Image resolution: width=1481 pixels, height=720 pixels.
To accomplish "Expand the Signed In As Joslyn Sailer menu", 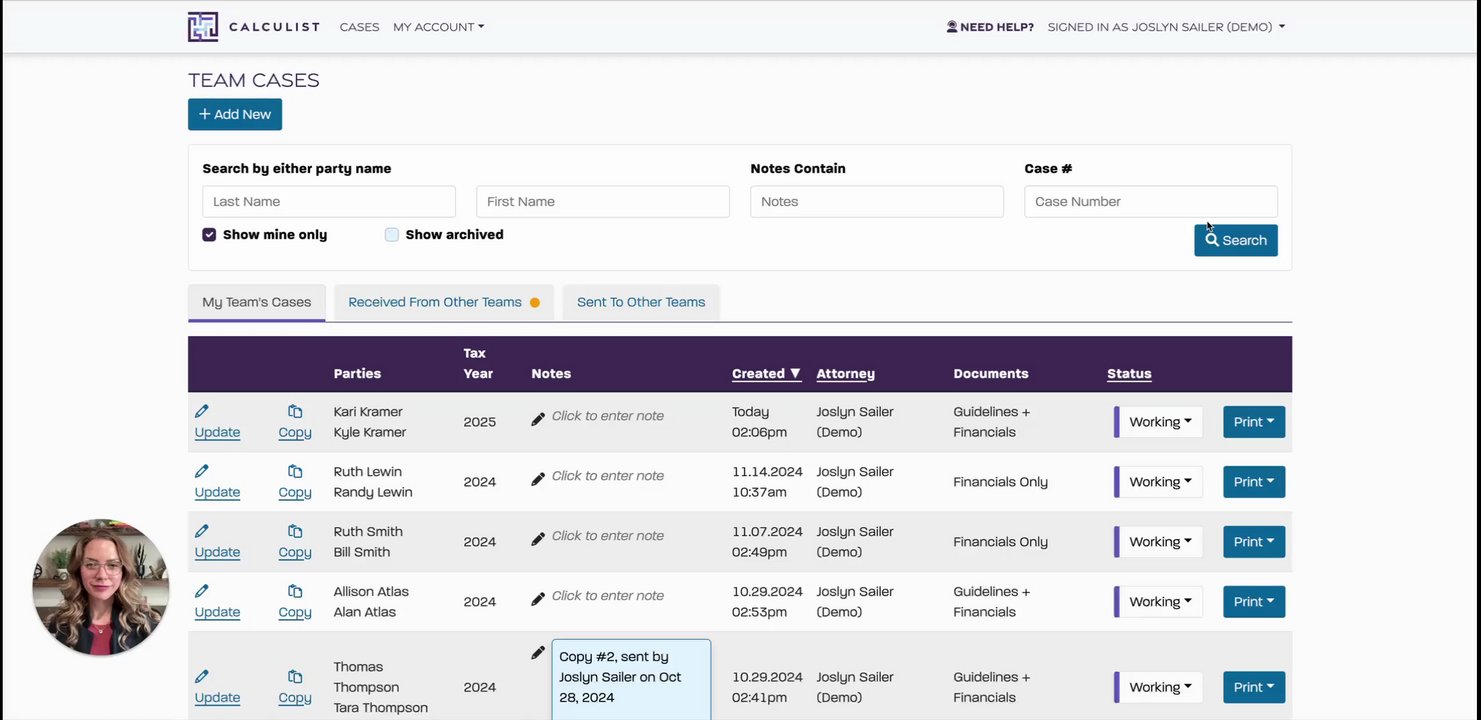I will pos(1166,27).
